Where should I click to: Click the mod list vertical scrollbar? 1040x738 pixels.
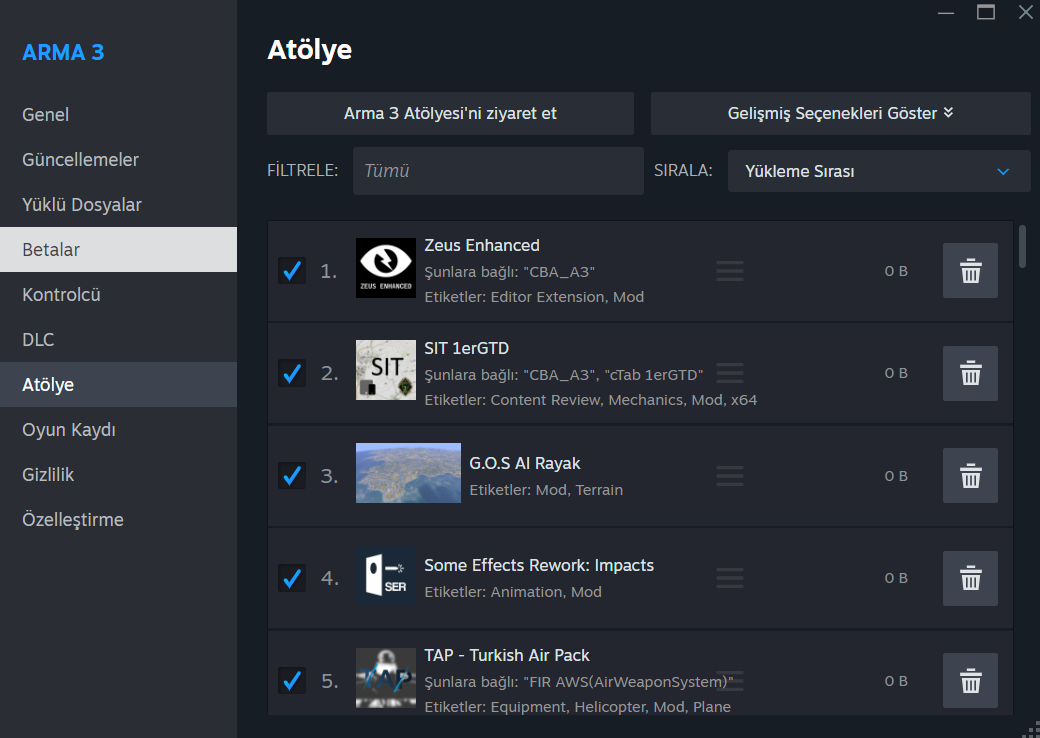(x=1022, y=246)
